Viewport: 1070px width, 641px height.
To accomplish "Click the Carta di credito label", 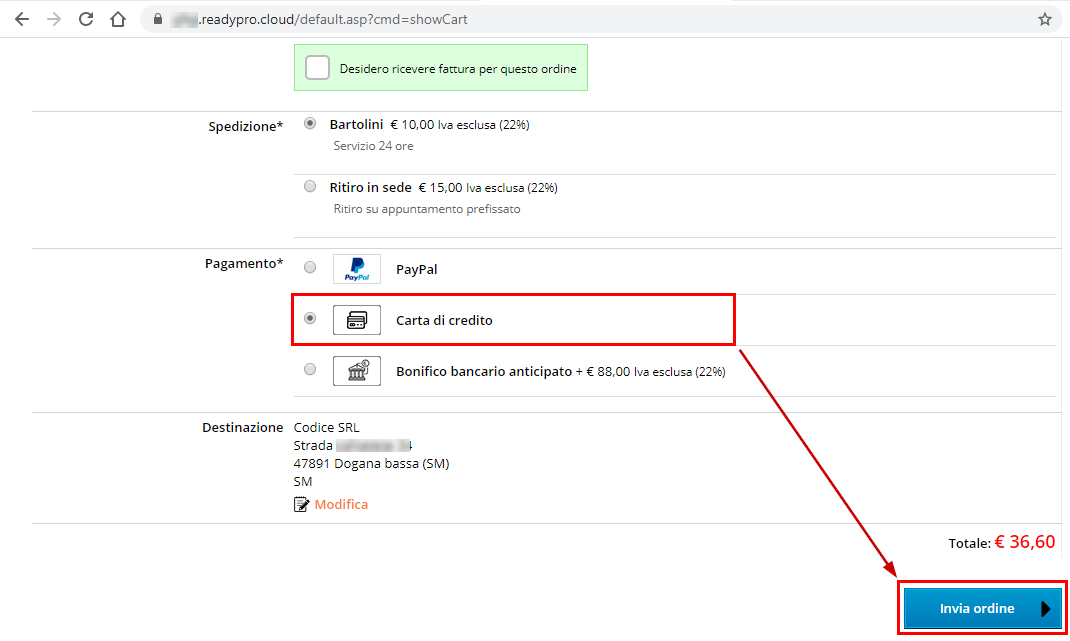I will pos(444,320).
